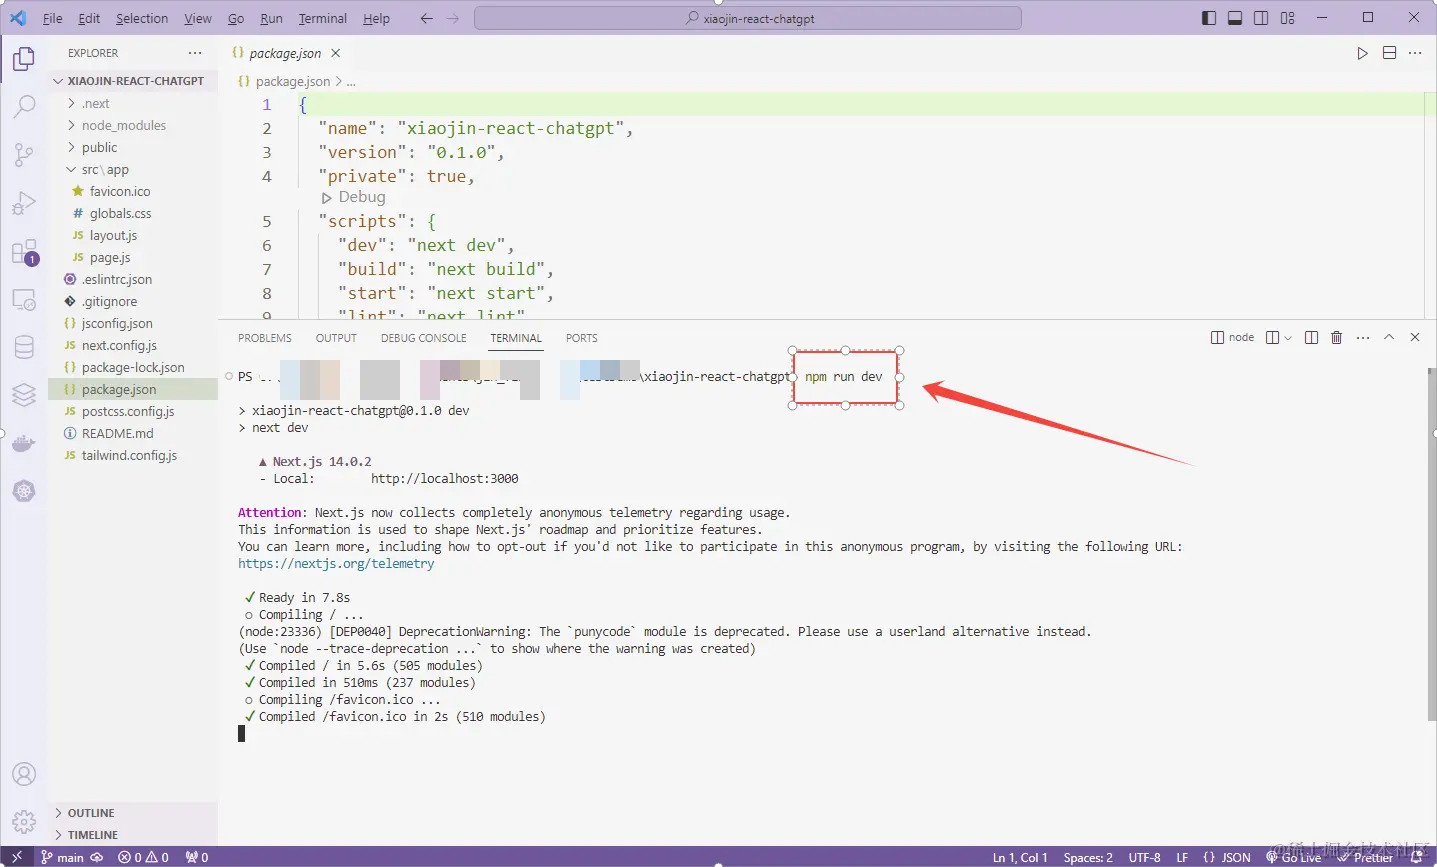Open the Extensions view with update badge
The image size is (1437, 867).
click(24, 251)
